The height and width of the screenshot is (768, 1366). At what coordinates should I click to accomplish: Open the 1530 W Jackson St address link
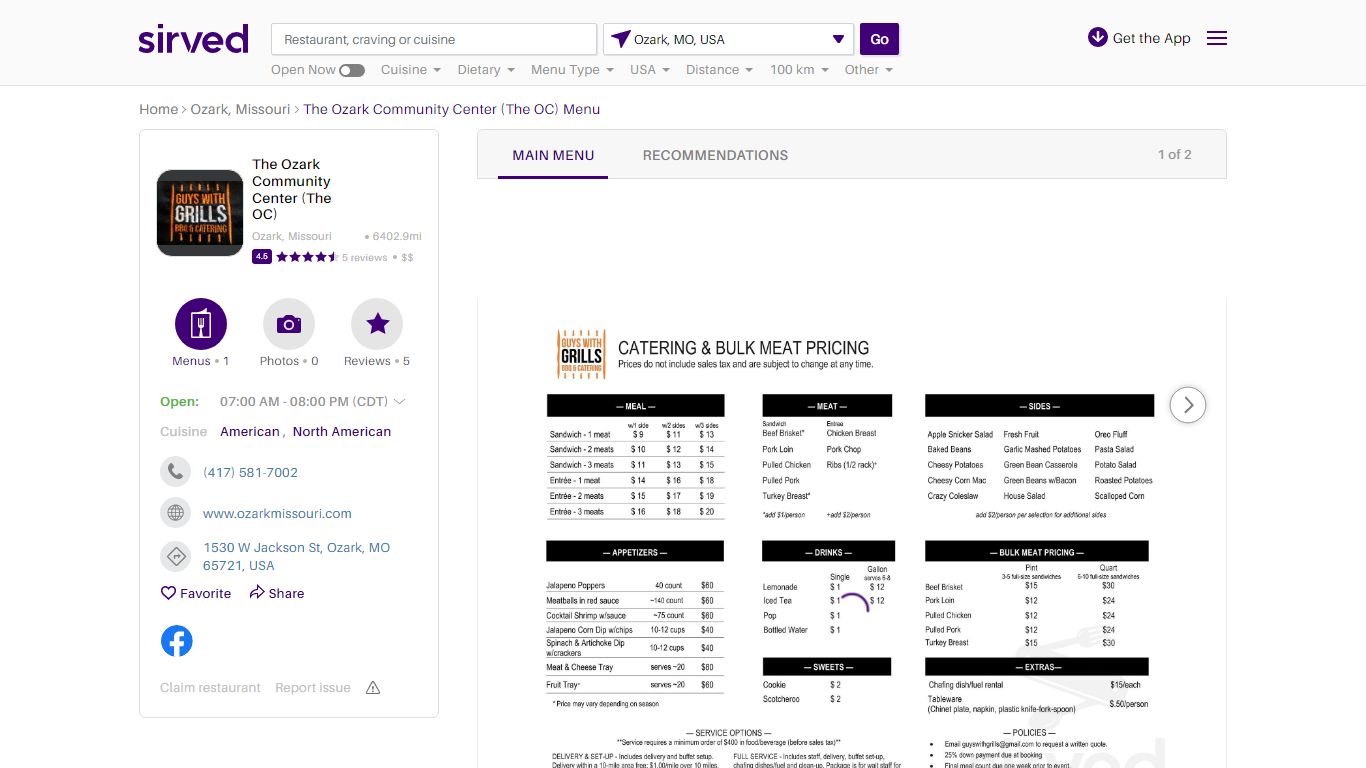[297, 556]
